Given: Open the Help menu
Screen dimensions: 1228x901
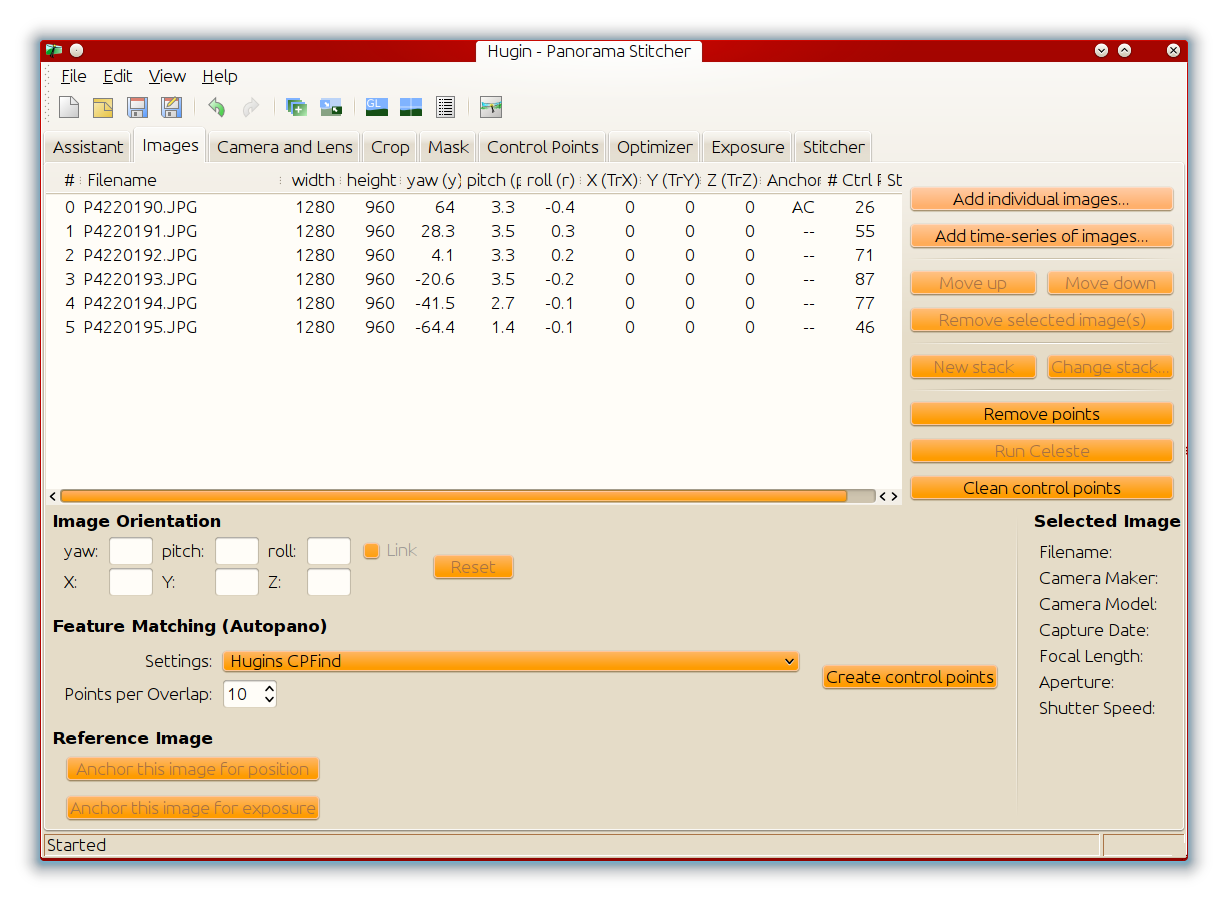Looking at the screenshot, I should 220,76.
